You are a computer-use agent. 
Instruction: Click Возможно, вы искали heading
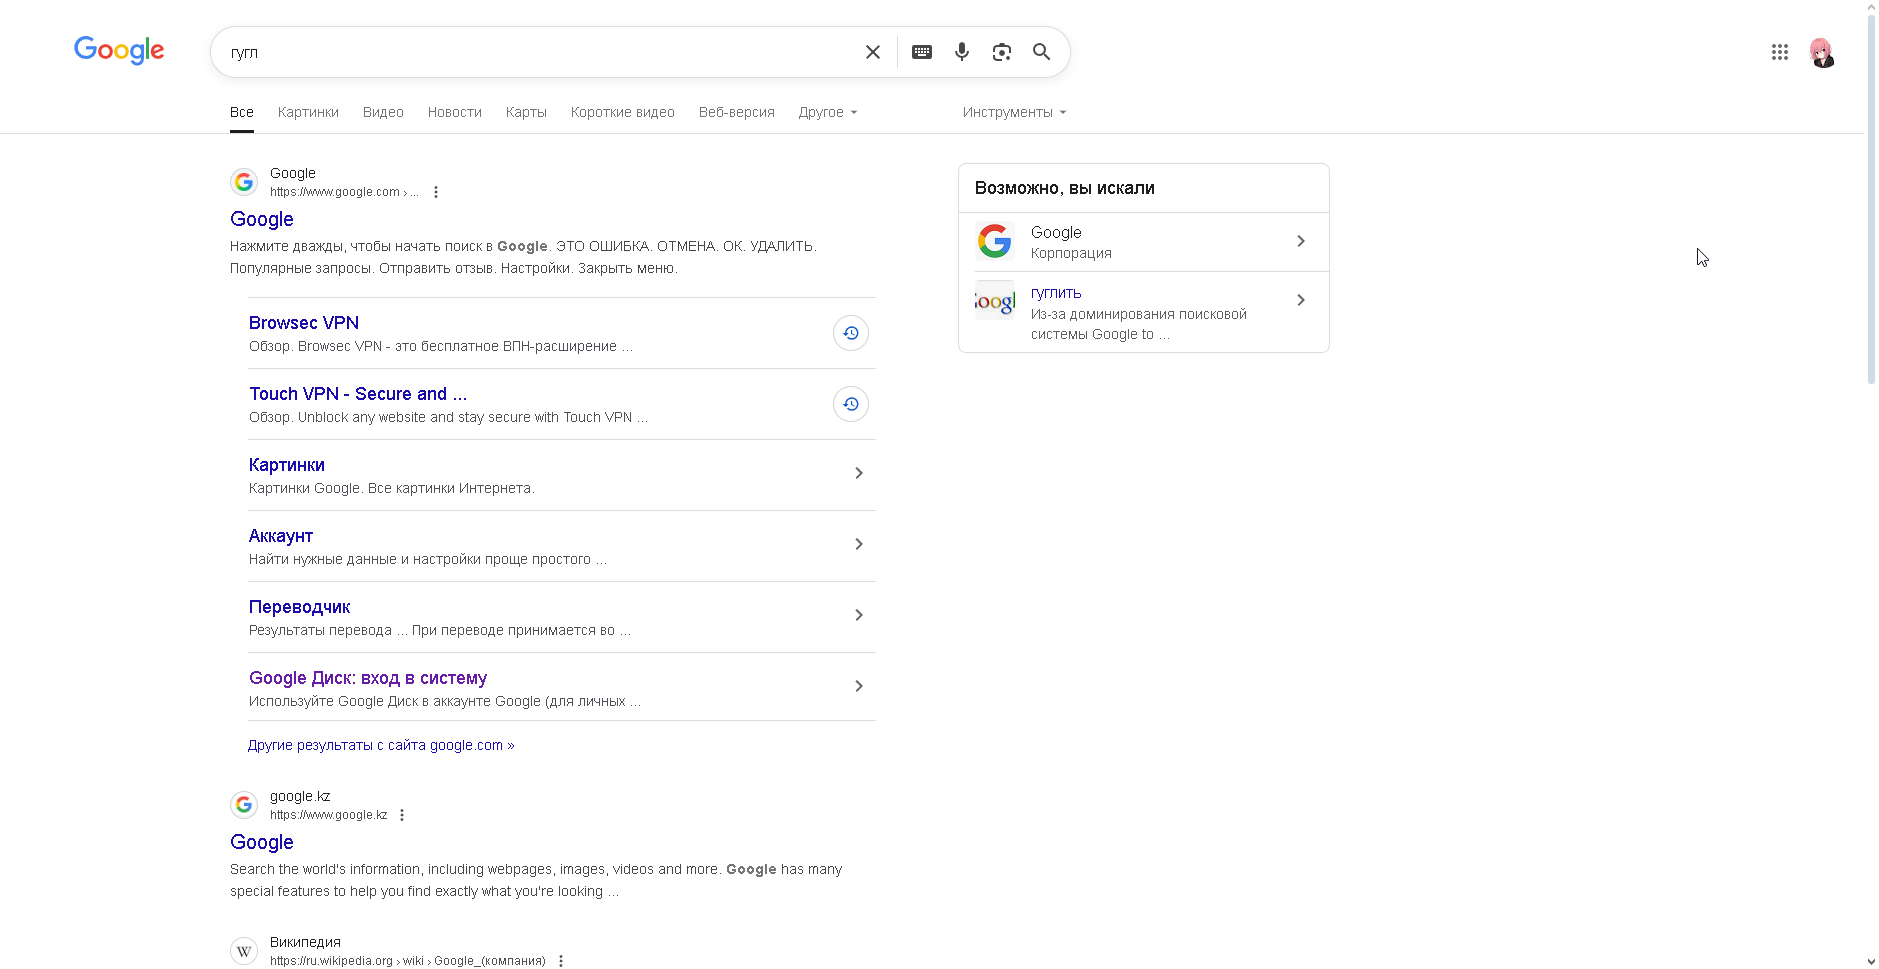[x=1065, y=188]
